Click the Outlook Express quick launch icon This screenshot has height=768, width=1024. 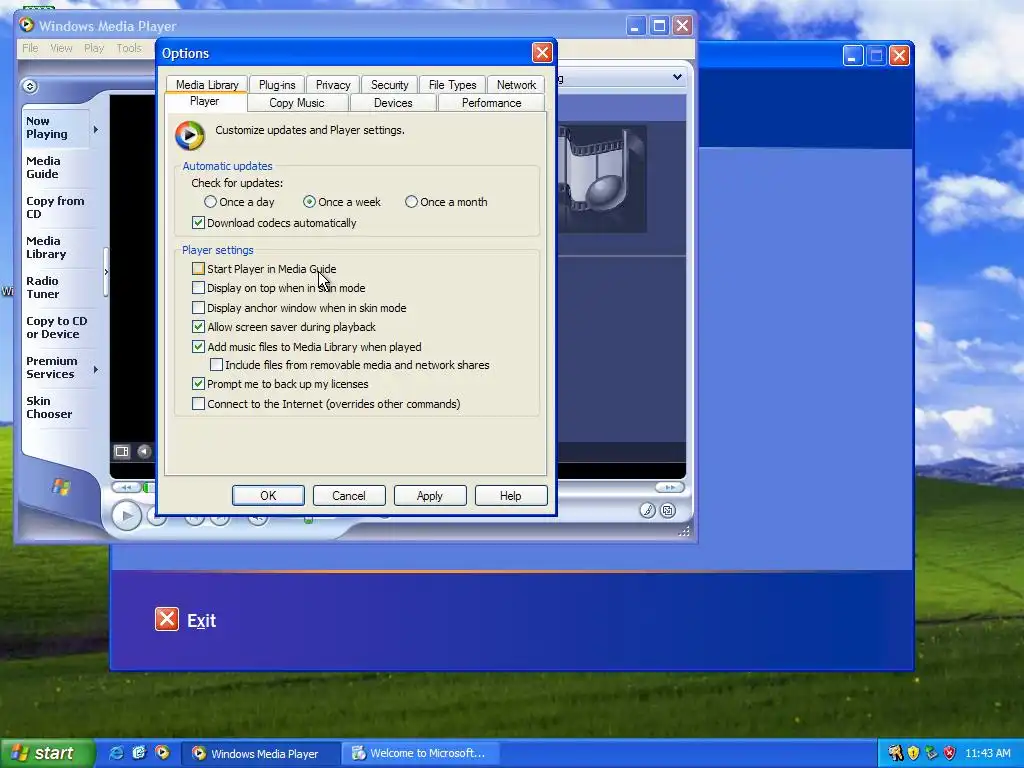click(x=139, y=753)
